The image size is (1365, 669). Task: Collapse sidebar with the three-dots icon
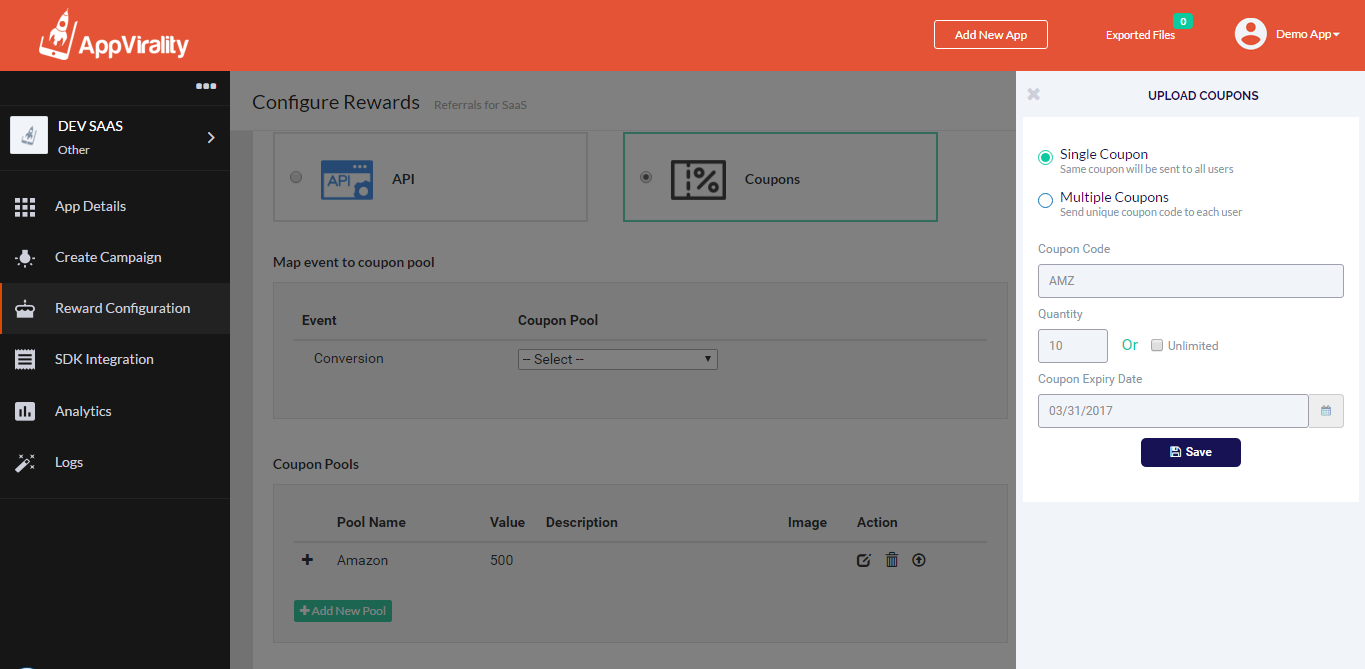(206, 86)
